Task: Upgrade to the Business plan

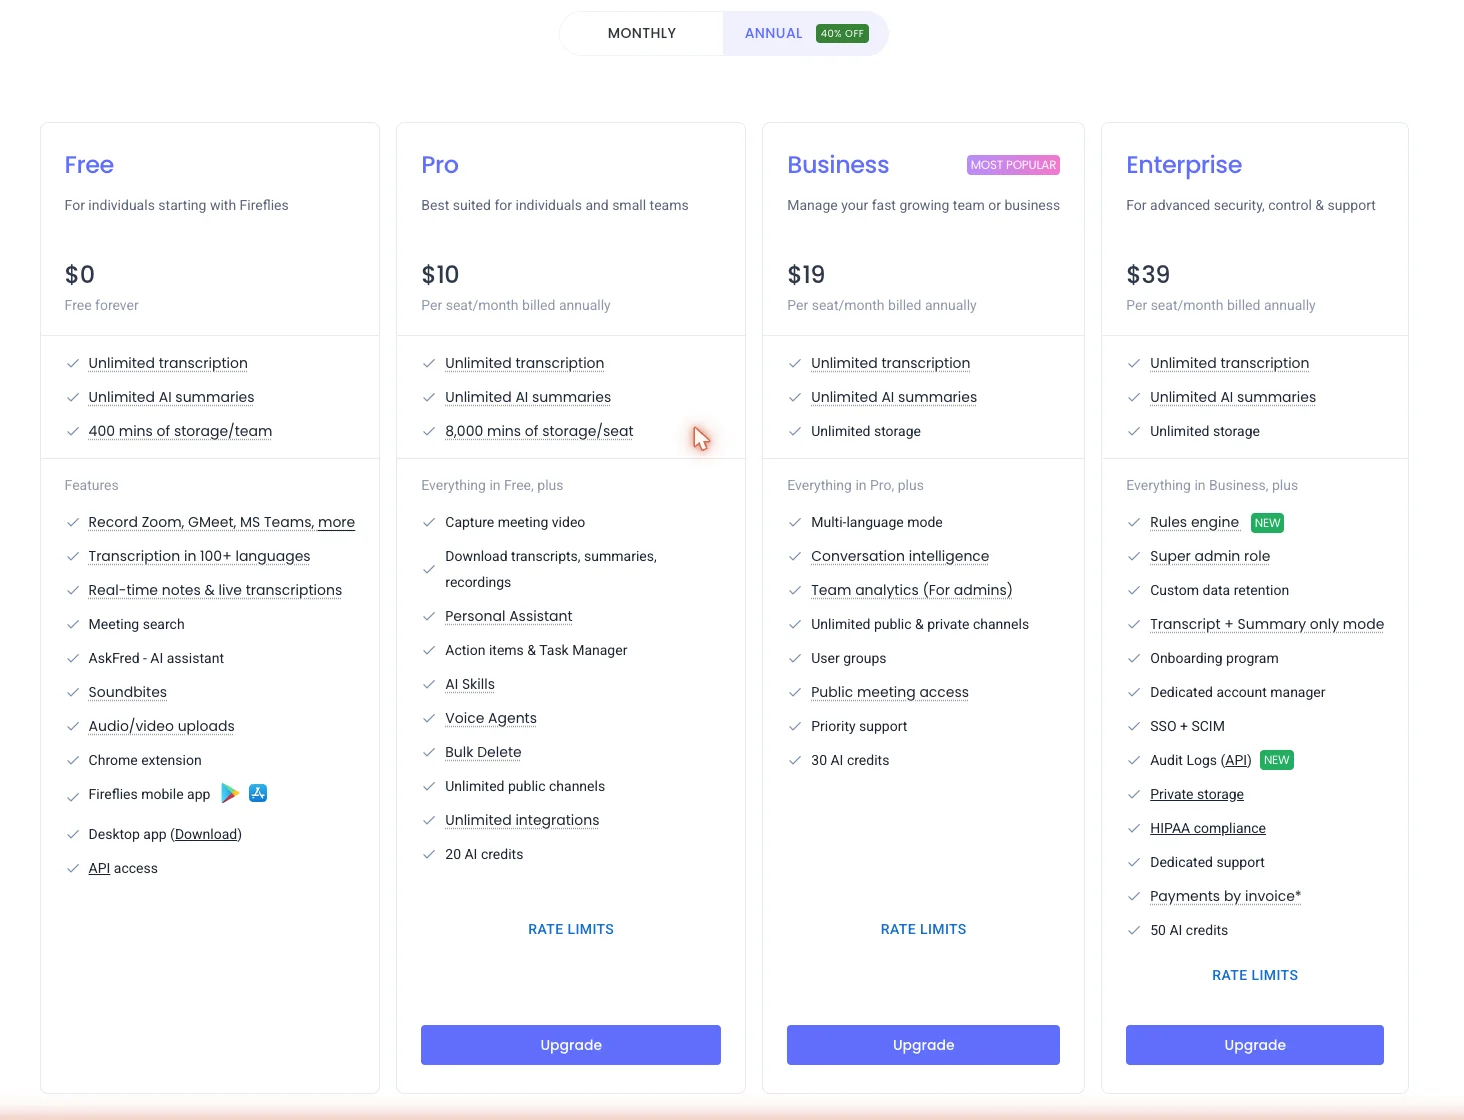Action: (923, 1045)
